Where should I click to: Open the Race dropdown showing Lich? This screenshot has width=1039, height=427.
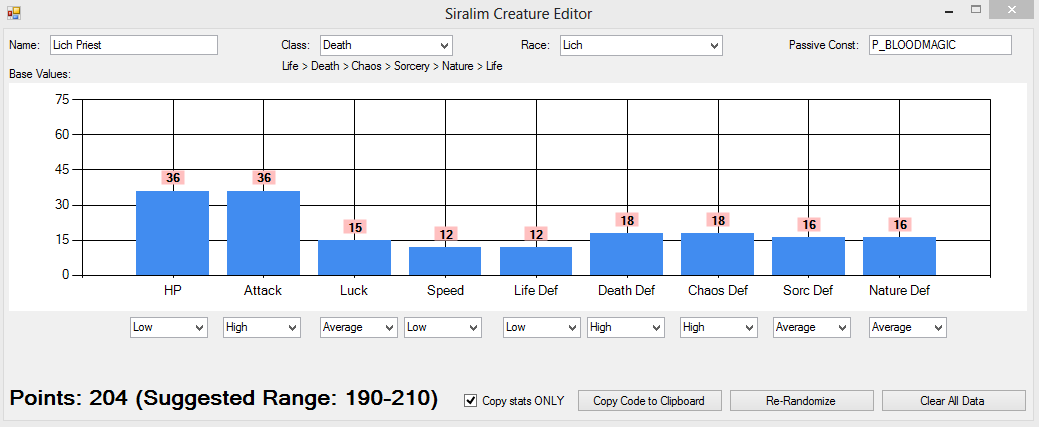point(641,45)
